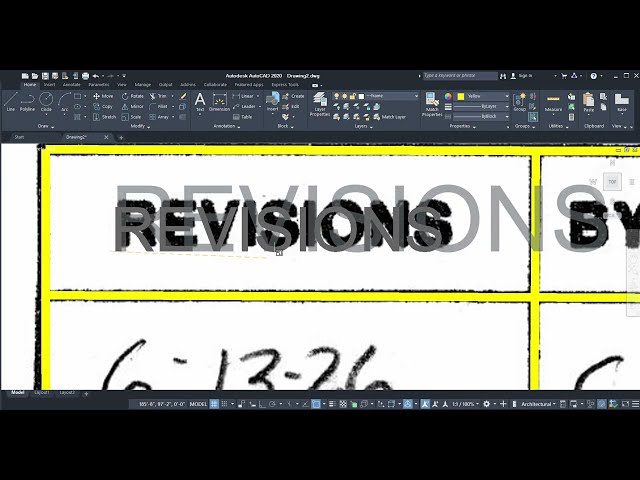Click the Undo arrow in quick access toolbar
Image resolution: width=640 pixels, height=480 pixels.
click(96, 76)
